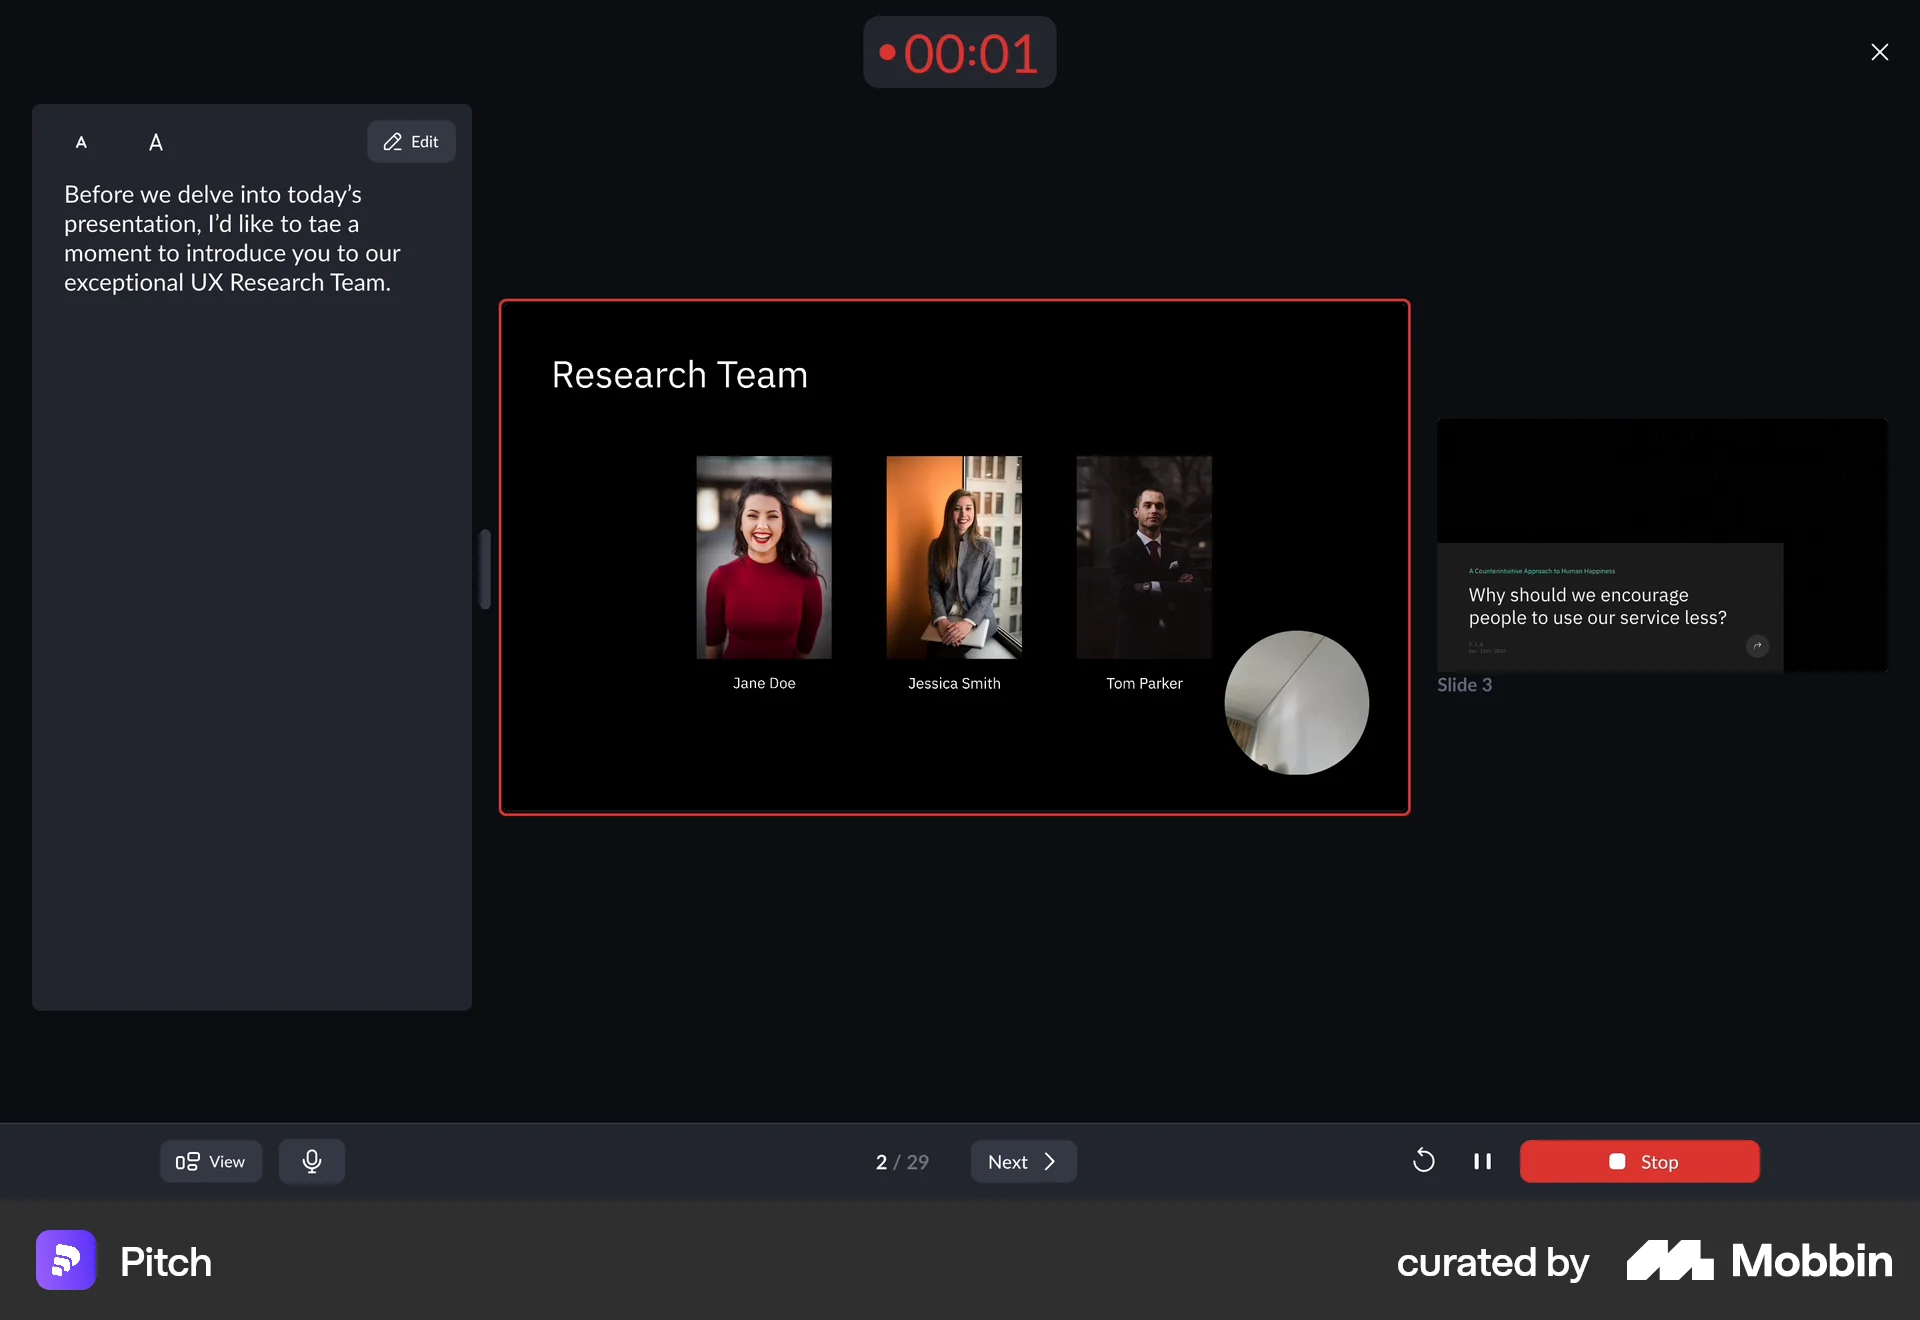Increase speaker notes font size
Screen dimensions: 1920x1320
[x=156, y=142]
